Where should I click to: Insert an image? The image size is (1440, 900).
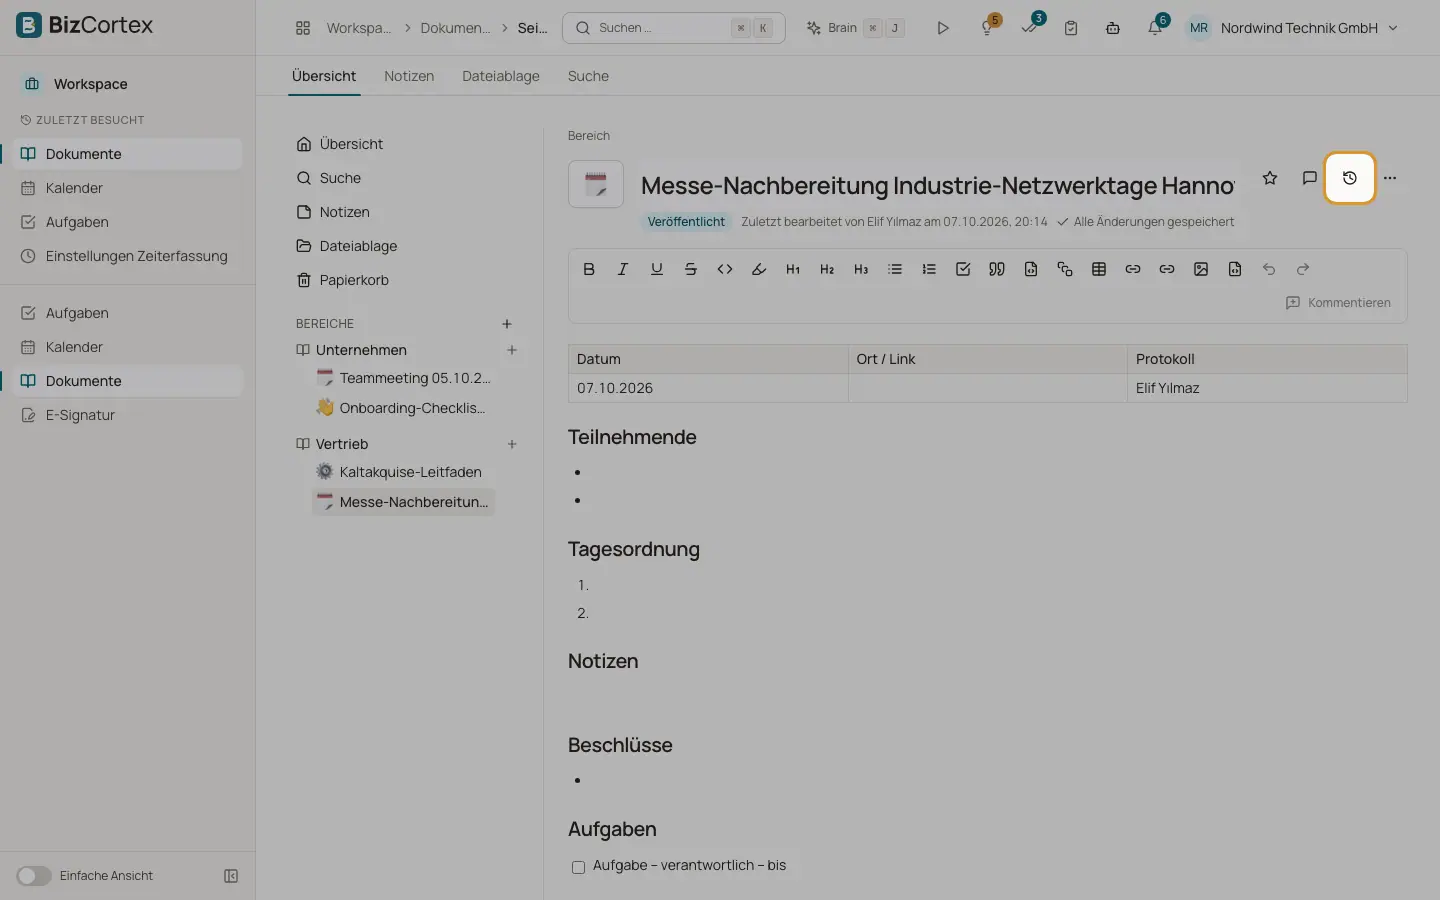point(1201,269)
